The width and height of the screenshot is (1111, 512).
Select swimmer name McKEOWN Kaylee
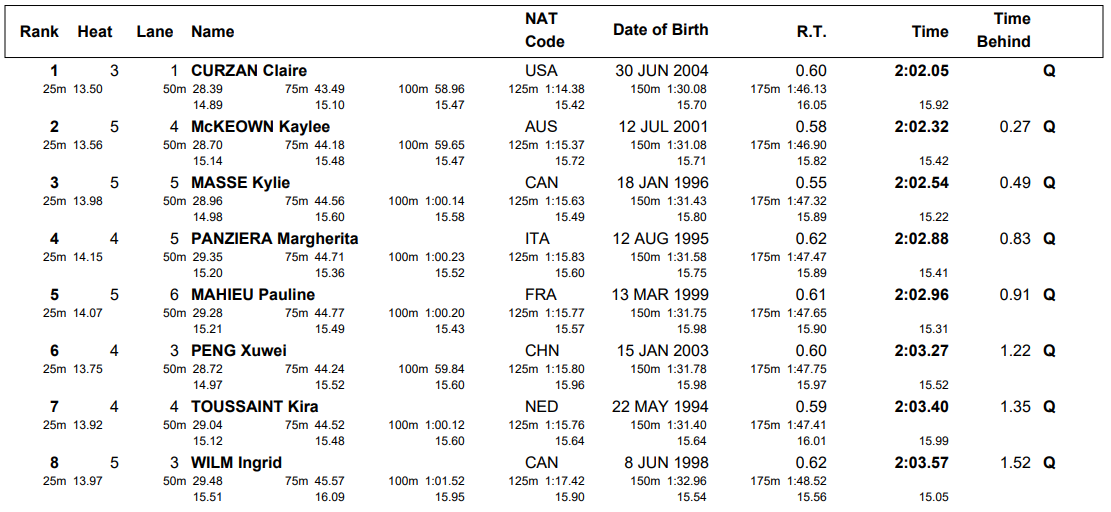(x=260, y=127)
